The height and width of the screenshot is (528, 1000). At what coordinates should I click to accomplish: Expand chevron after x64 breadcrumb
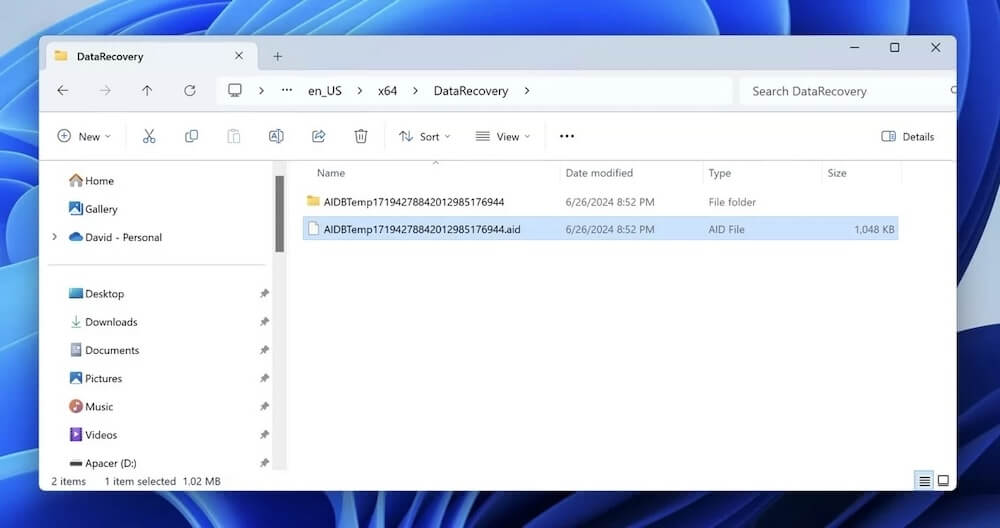415,91
